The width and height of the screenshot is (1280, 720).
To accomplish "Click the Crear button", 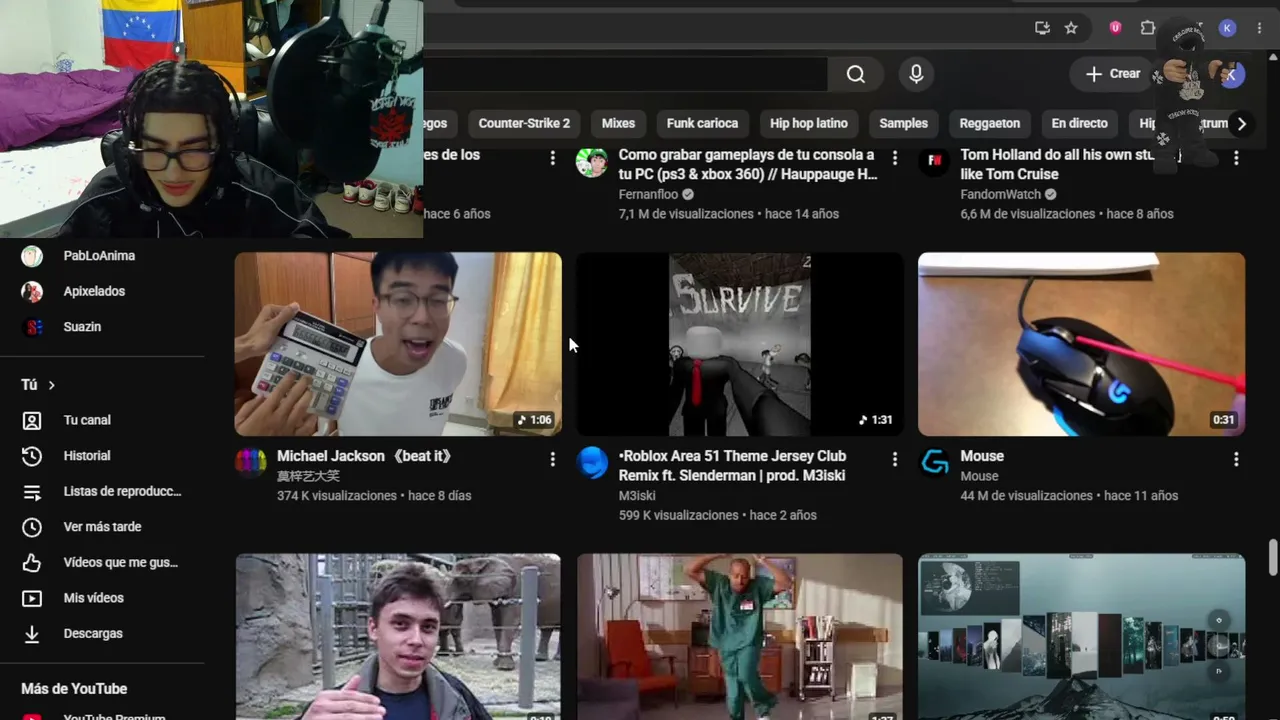I will (1112, 74).
